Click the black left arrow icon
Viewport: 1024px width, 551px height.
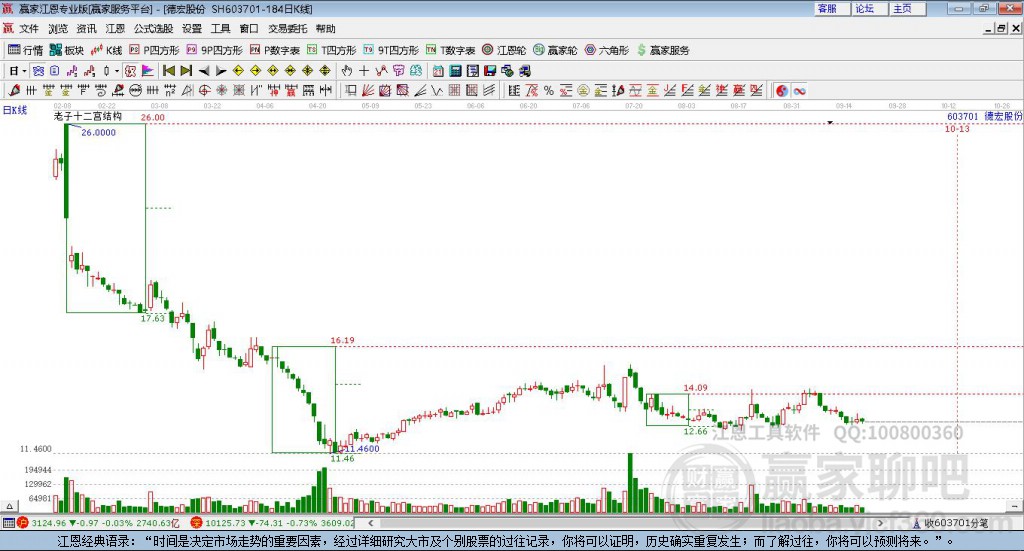[x=204, y=71]
